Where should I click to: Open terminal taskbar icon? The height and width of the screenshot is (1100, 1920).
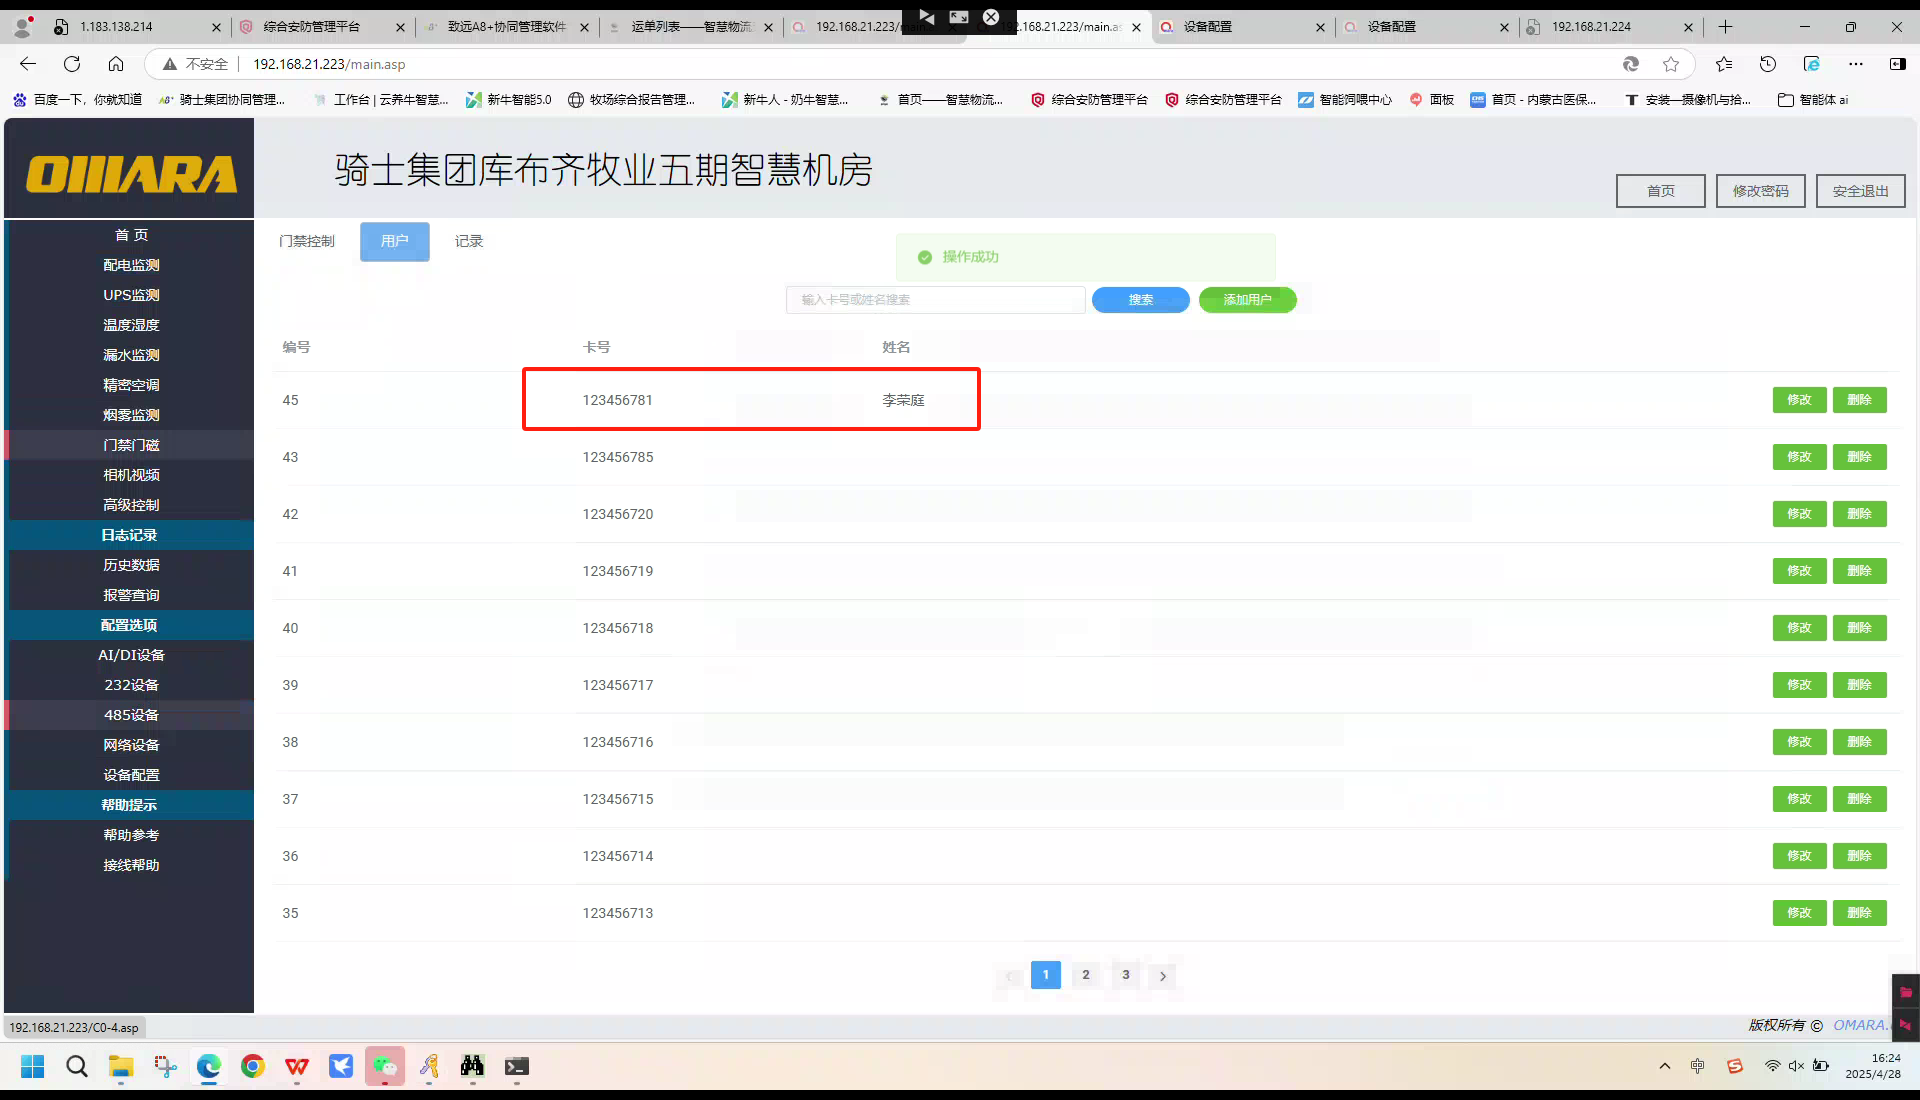[517, 1066]
